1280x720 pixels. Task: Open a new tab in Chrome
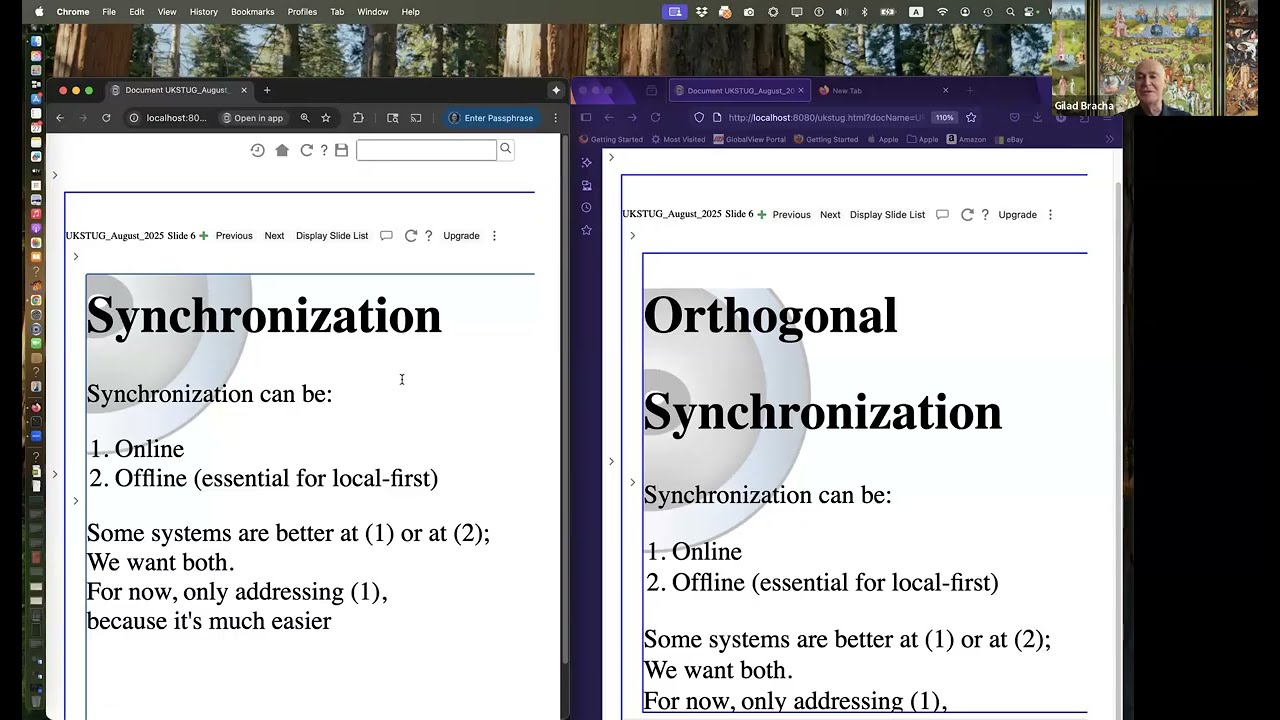click(x=267, y=90)
